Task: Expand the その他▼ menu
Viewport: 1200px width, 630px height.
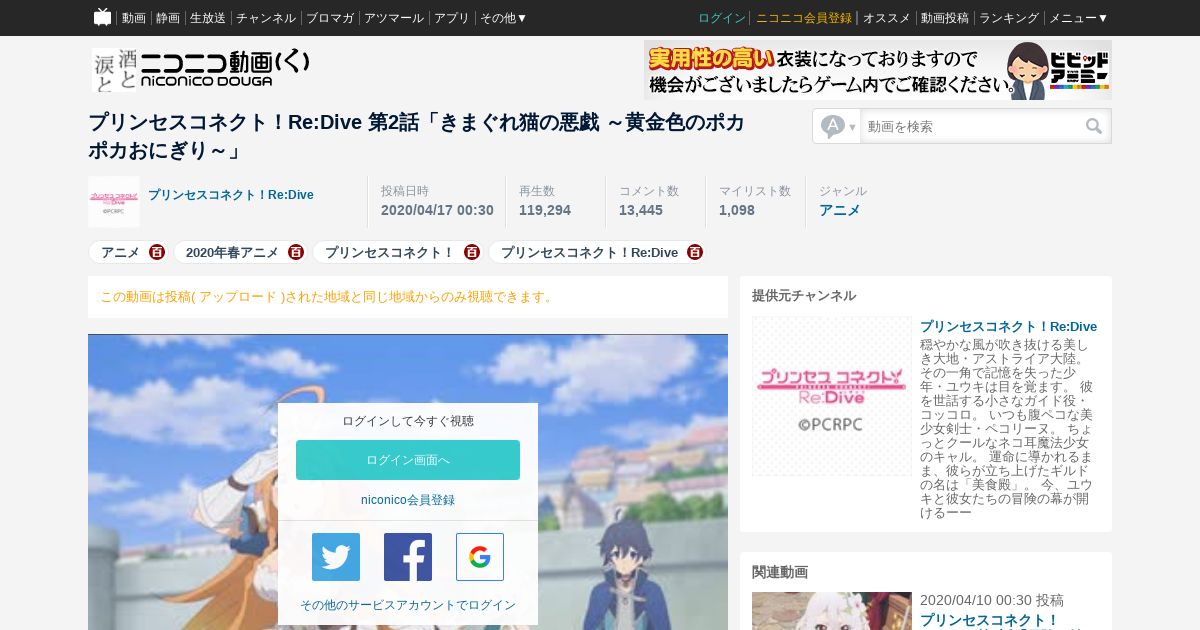Action: (x=503, y=18)
